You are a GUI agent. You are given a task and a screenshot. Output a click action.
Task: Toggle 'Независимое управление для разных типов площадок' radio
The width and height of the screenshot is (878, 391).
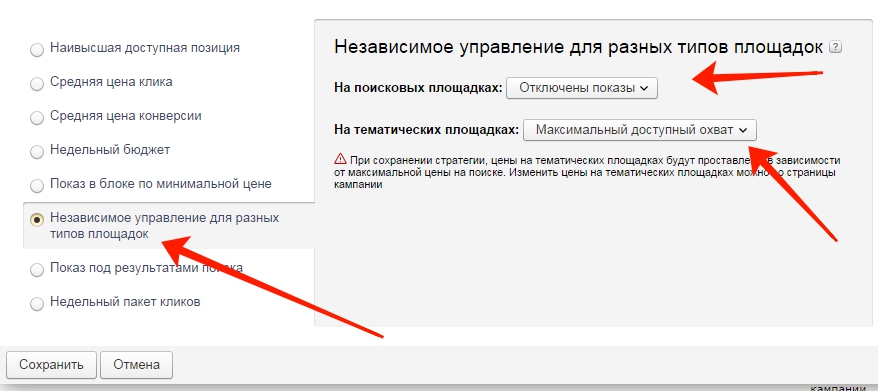pyautogui.click(x=37, y=220)
